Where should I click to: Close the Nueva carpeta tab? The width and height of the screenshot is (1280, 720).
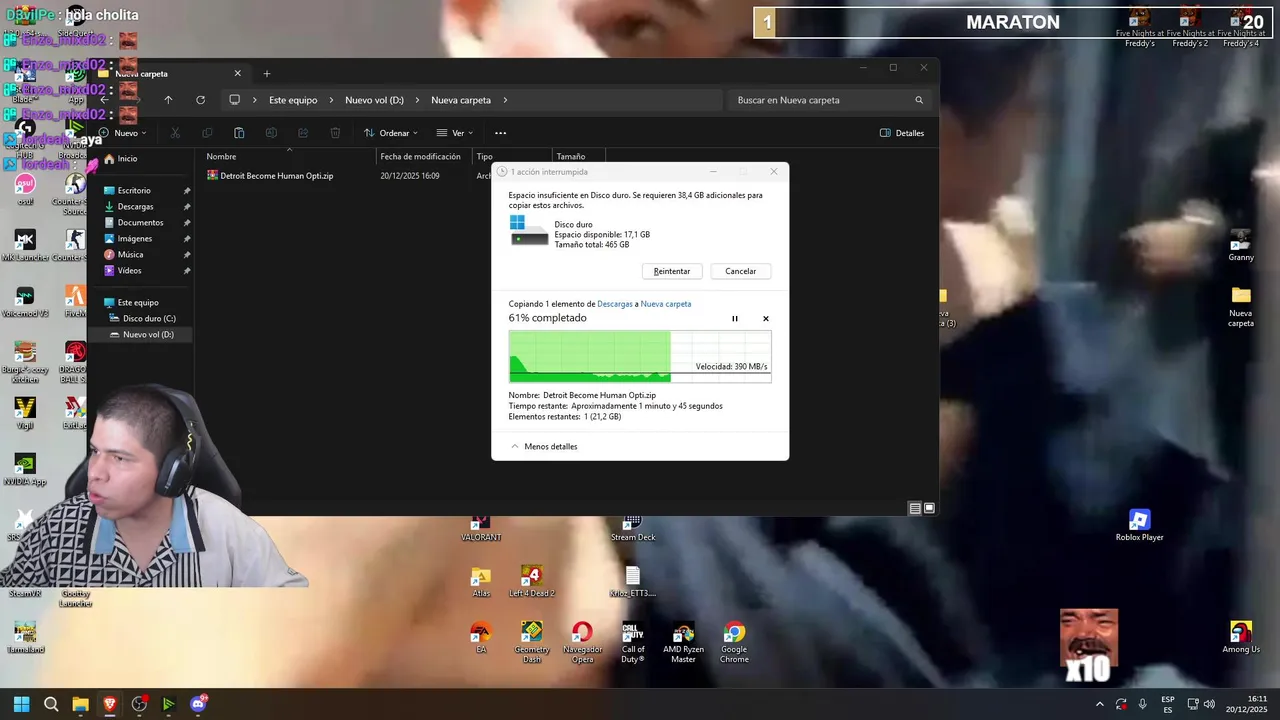pos(238,73)
